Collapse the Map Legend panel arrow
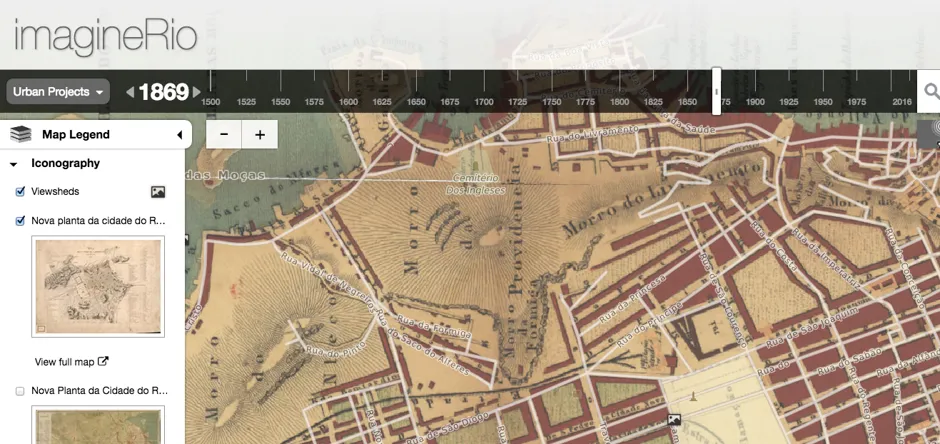 [179, 135]
